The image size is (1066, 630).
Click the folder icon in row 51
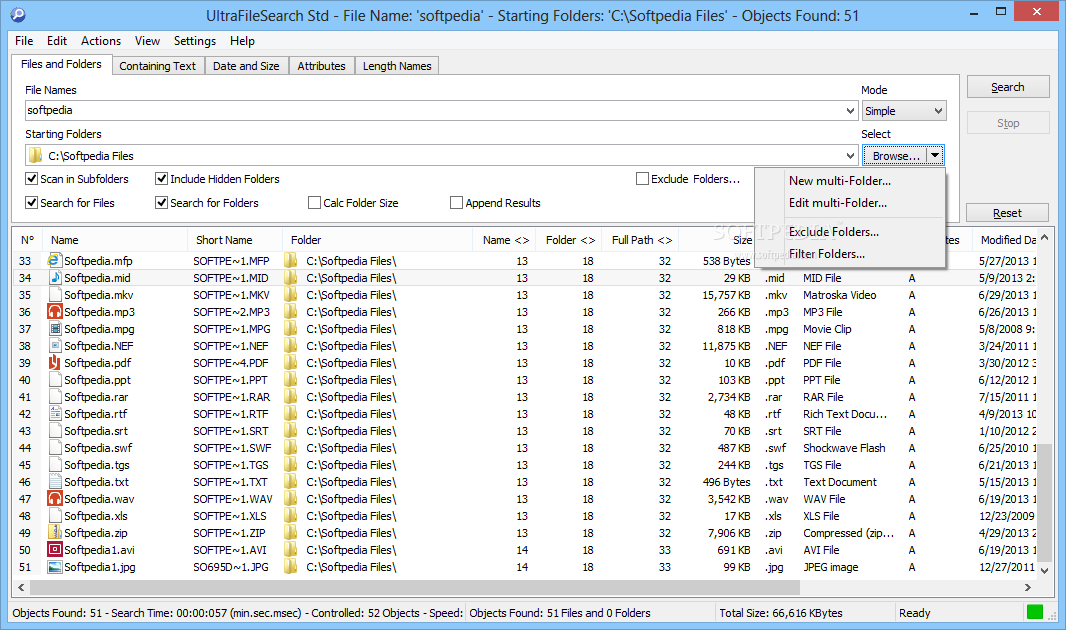coord(291,566)
